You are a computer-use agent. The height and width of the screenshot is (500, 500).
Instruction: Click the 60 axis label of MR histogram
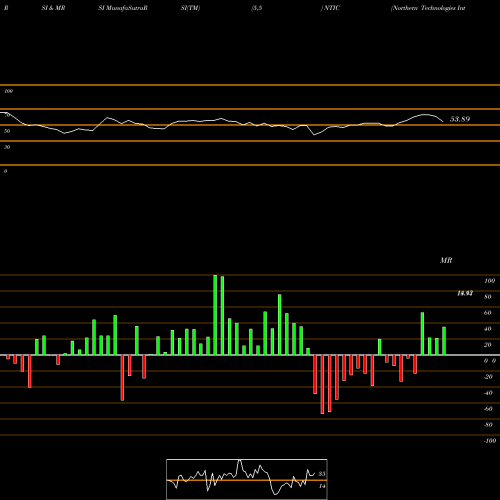pos(487,313)
